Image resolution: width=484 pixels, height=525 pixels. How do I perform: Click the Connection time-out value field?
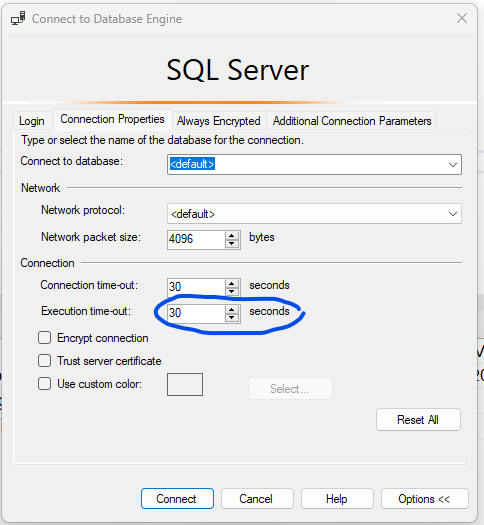click(x=196, y=287)
